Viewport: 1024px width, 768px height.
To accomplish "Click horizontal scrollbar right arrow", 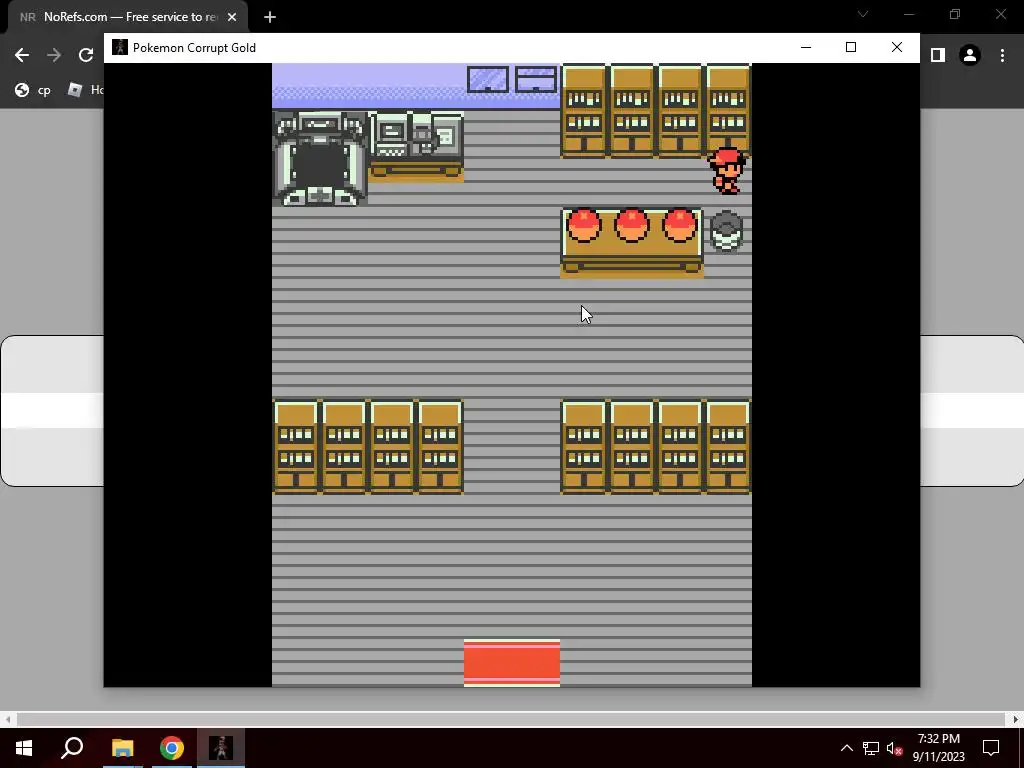I will pos(1016,720).
